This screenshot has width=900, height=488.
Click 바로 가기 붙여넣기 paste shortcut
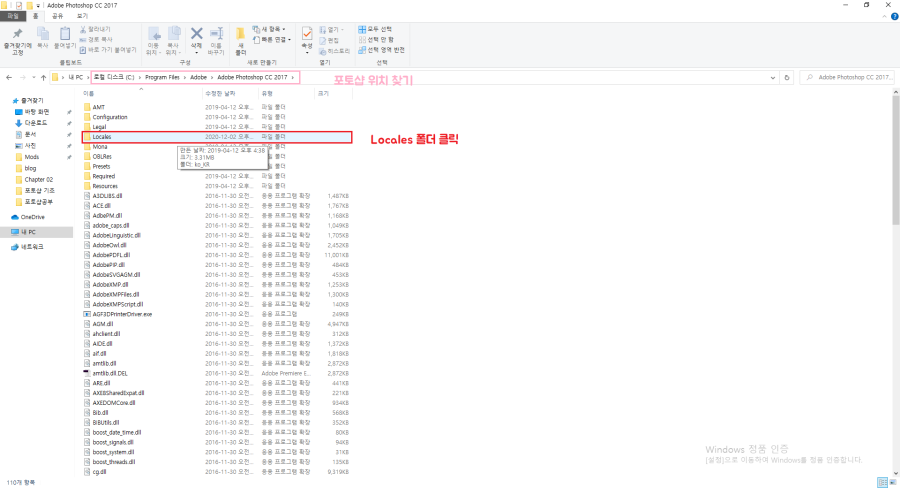[x=108, y=50]
